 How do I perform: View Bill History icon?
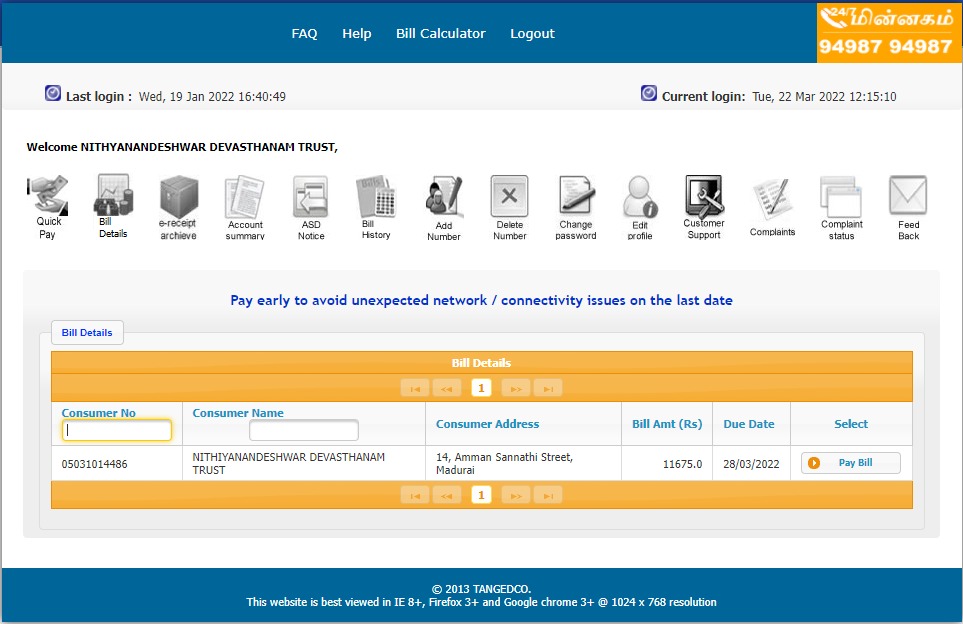point(376,197)
